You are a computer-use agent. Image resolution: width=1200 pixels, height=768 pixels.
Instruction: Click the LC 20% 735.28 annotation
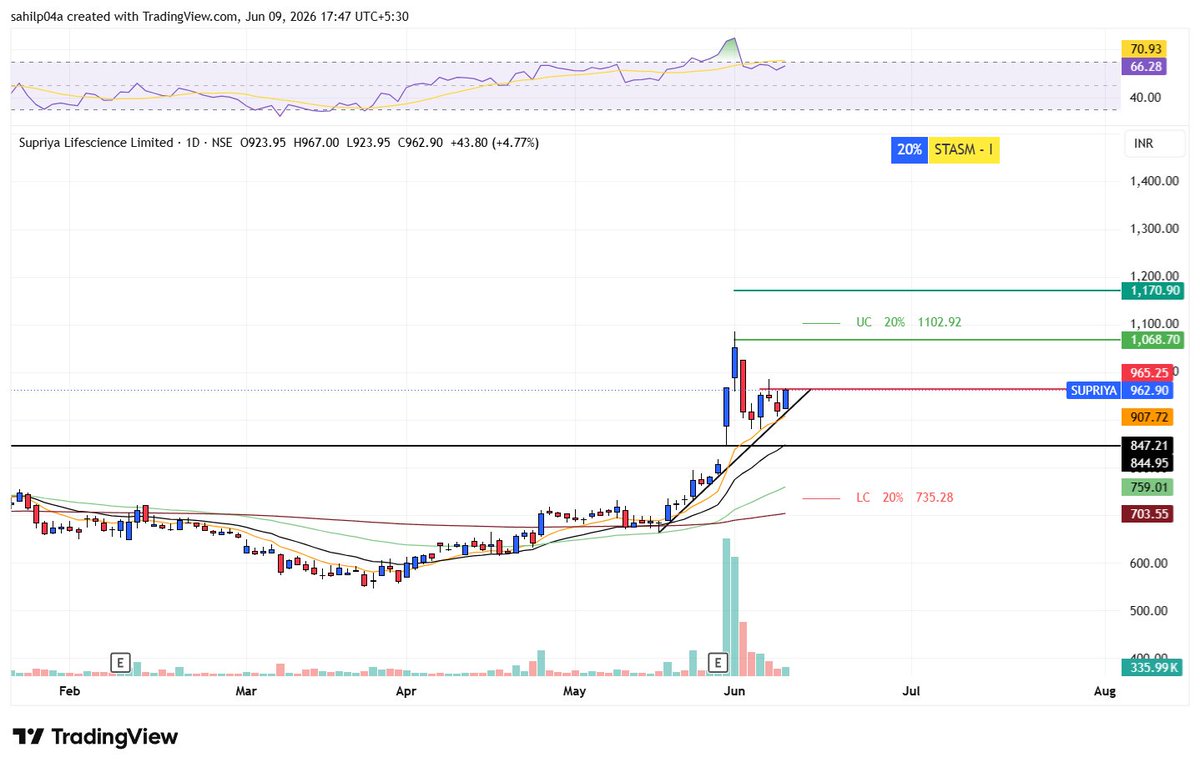tap(904, 497)
